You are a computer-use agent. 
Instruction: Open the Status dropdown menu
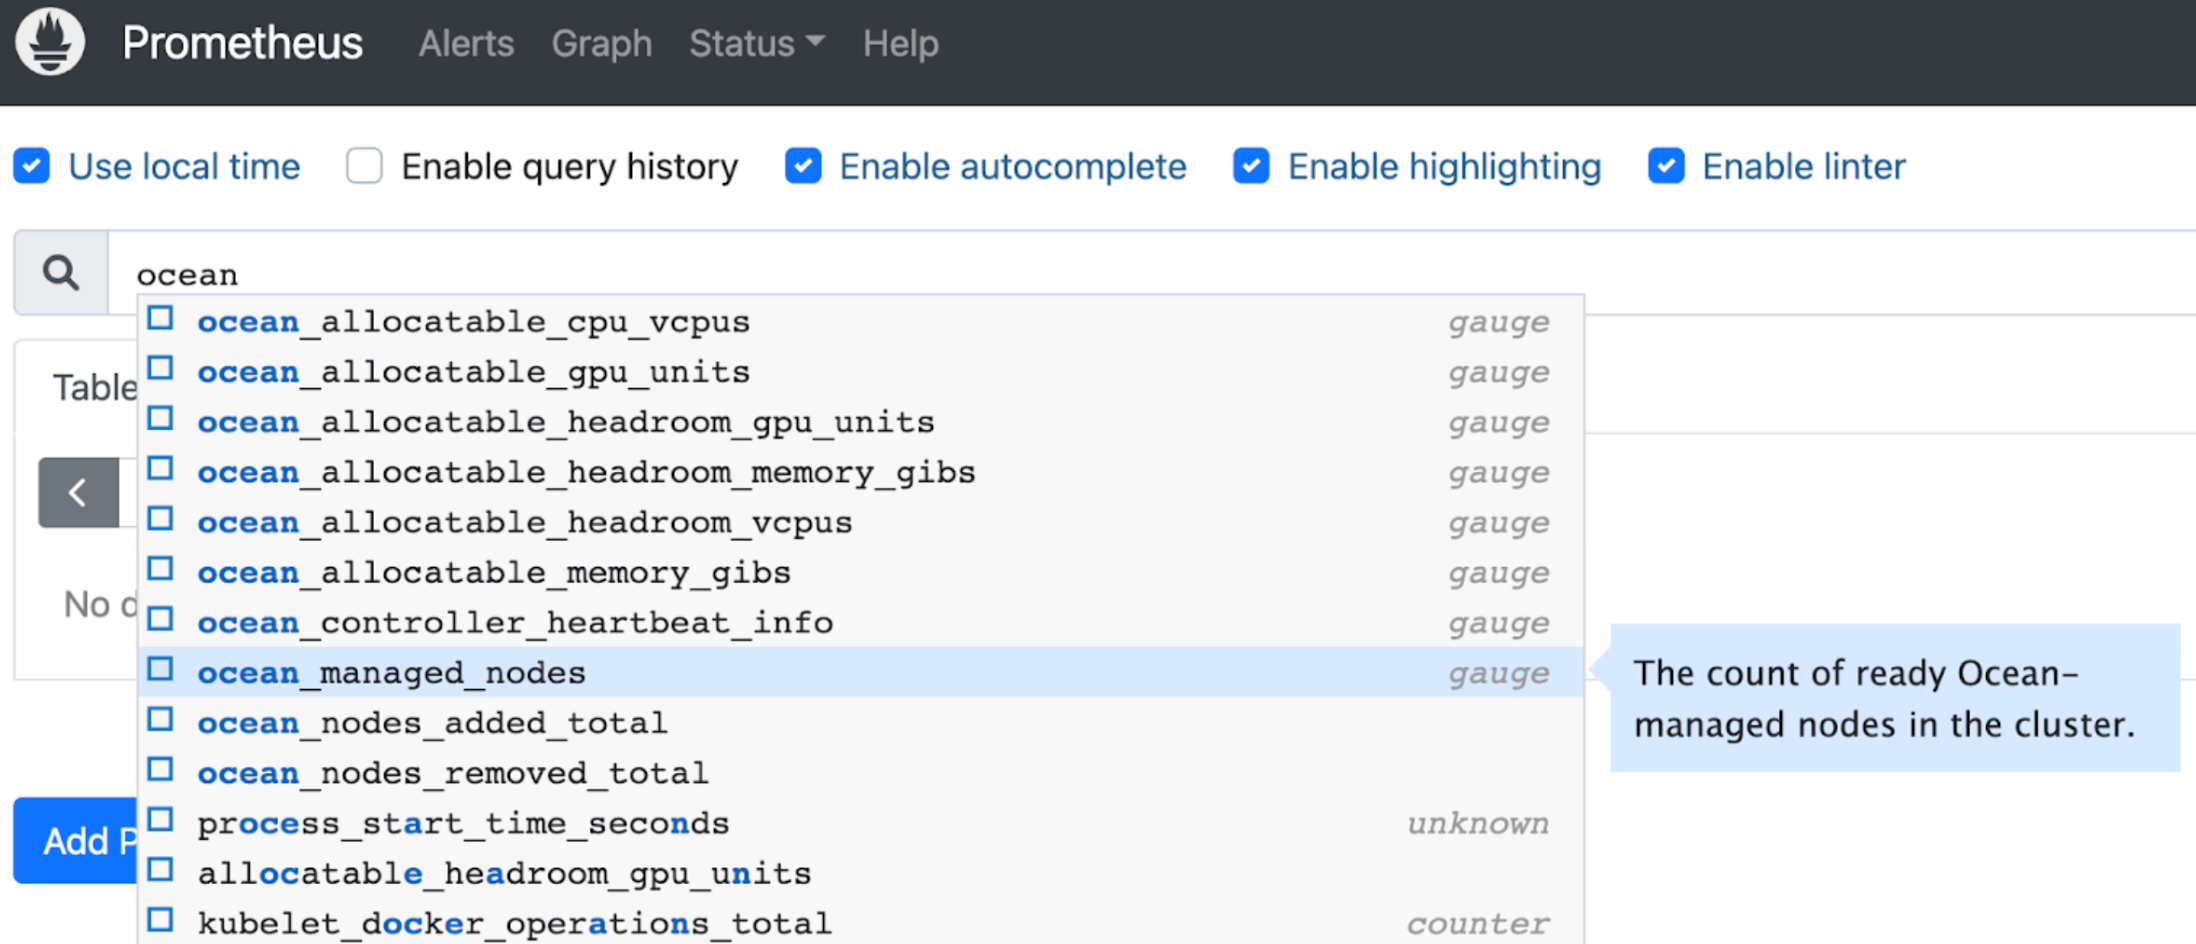[x=756, y=44]
